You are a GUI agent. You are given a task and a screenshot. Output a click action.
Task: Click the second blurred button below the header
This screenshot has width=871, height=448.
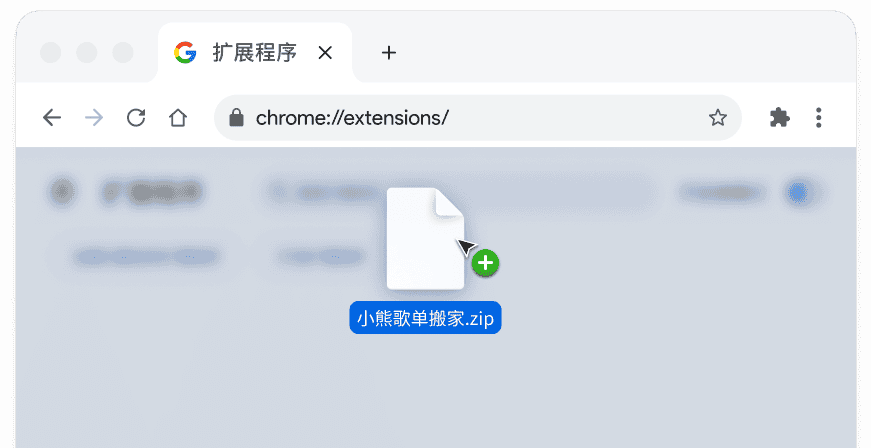320,256
